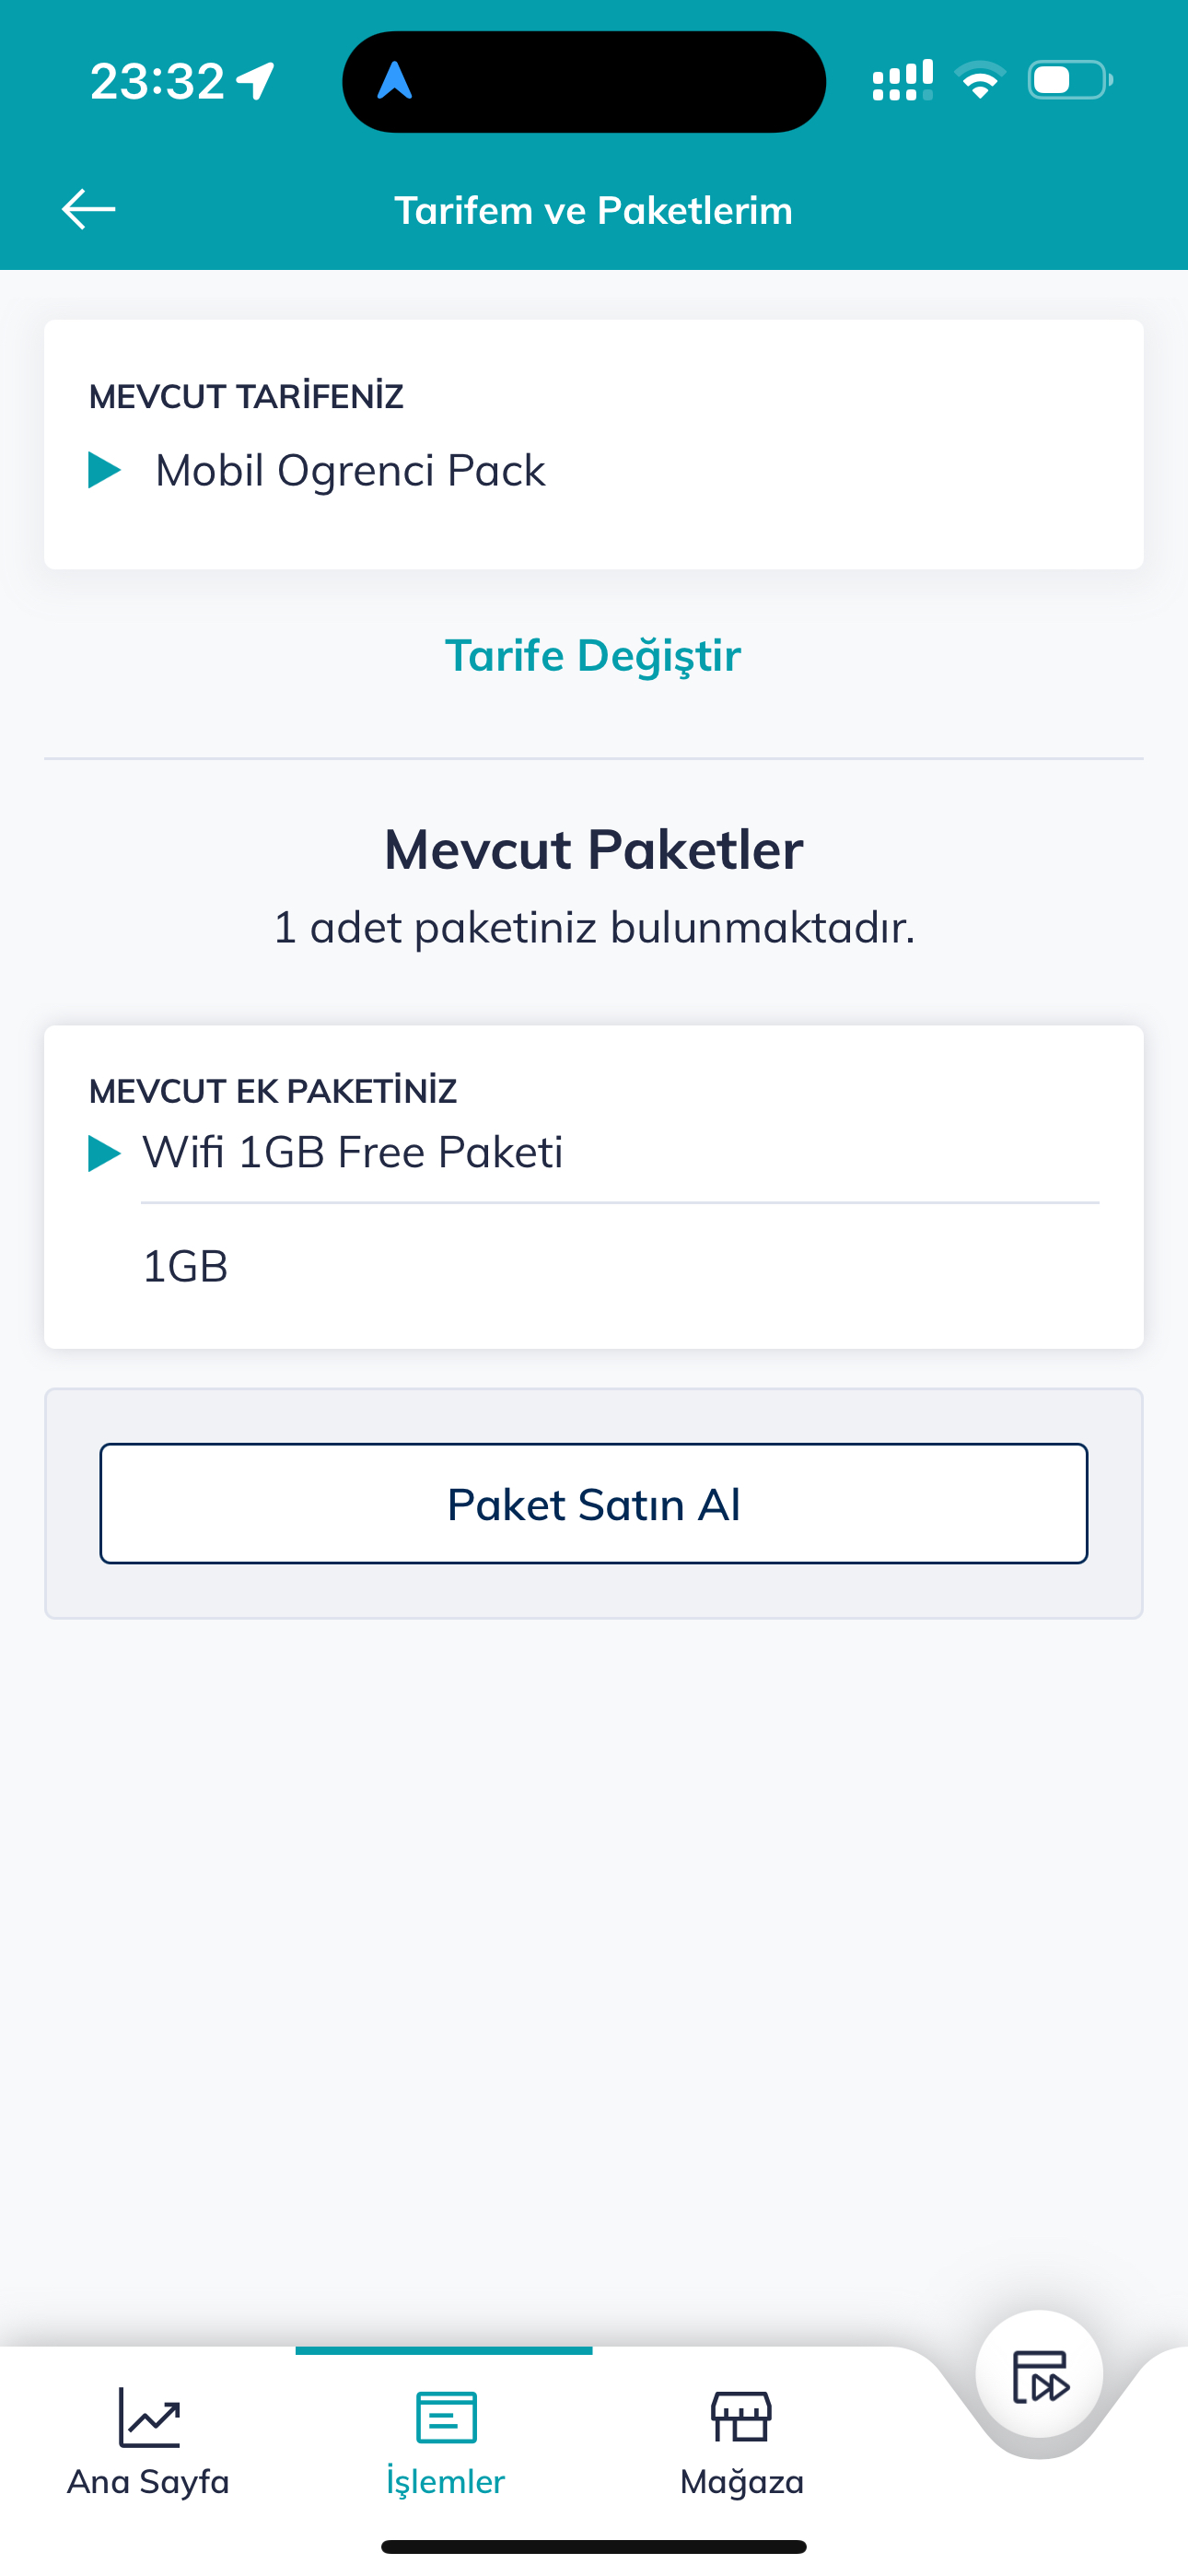Viewport: 1188px width, 2576px height.
Task: Tap the İşlemer list icon
Action: pyautogui.click(x=446, y=2417)
